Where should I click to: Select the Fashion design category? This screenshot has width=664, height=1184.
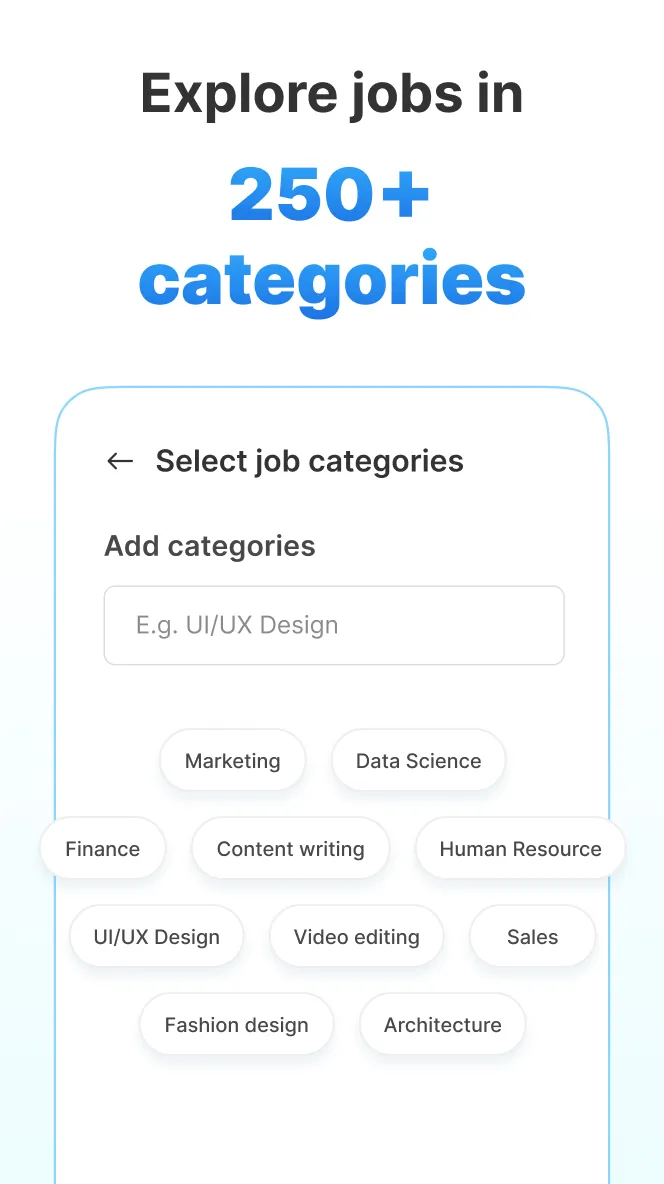pyautogui.click(x=236, y=1024)
